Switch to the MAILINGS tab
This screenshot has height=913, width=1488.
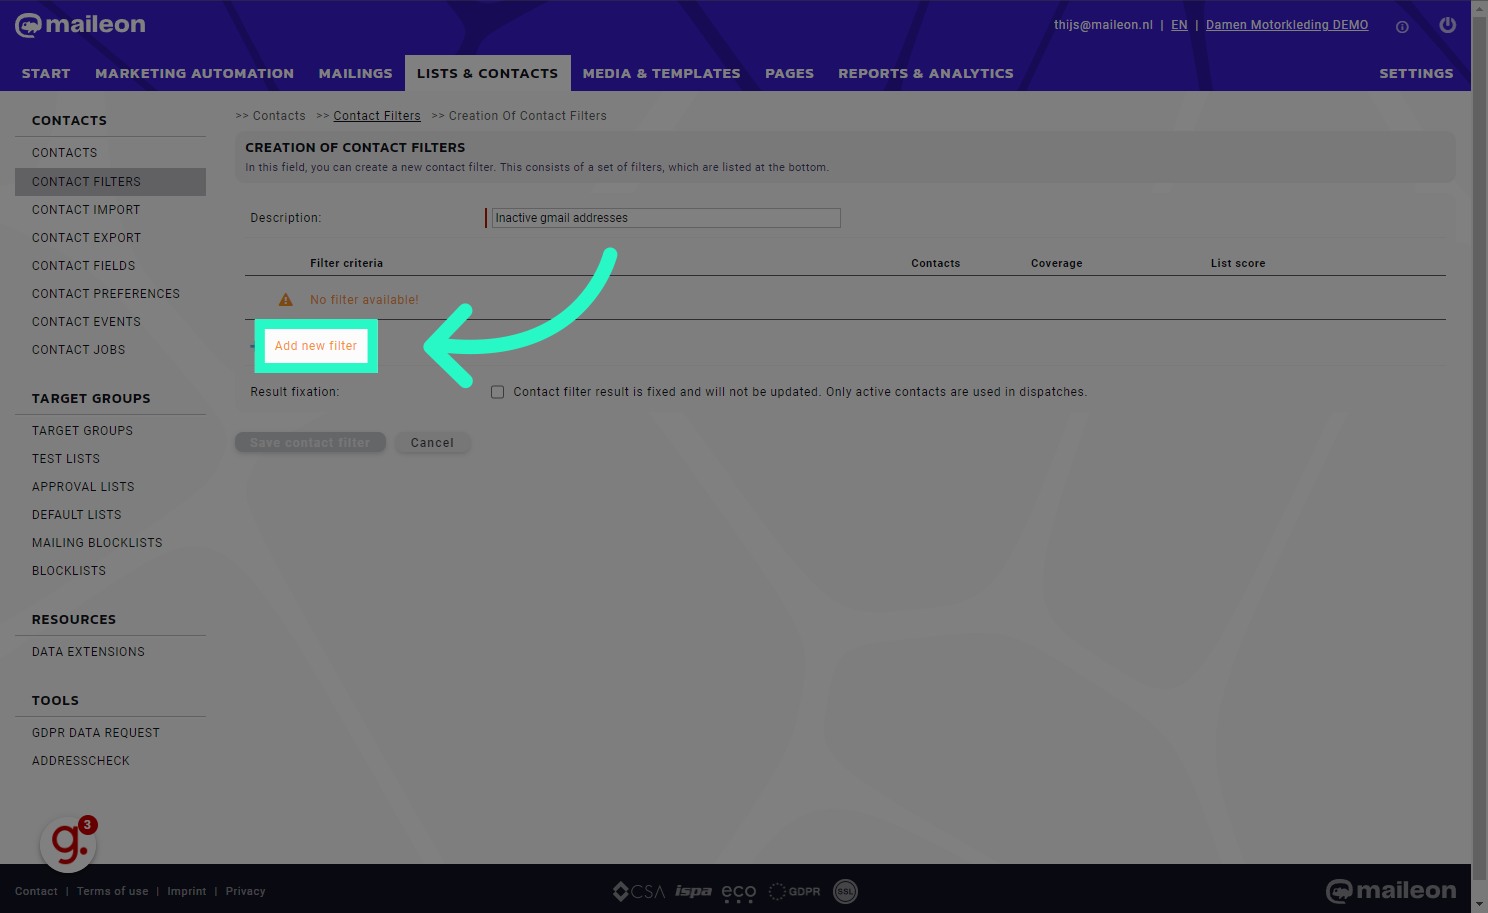355,73
